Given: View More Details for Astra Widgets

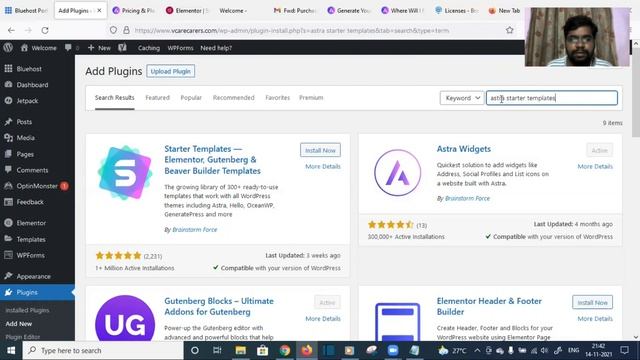Looking at the screenshot, I should (595, 167).
